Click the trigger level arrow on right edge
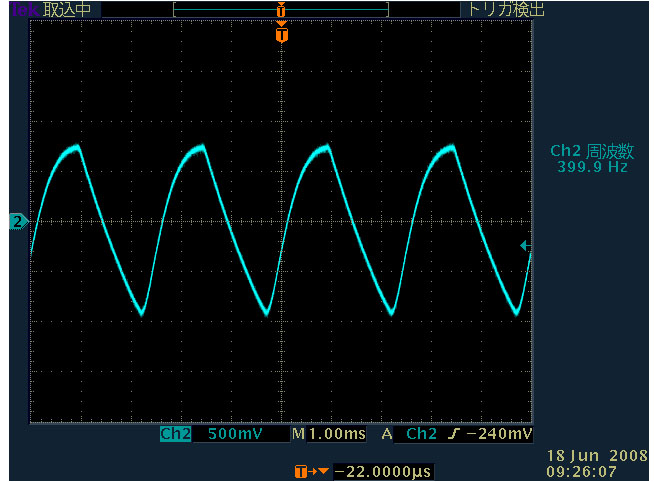 526,245
